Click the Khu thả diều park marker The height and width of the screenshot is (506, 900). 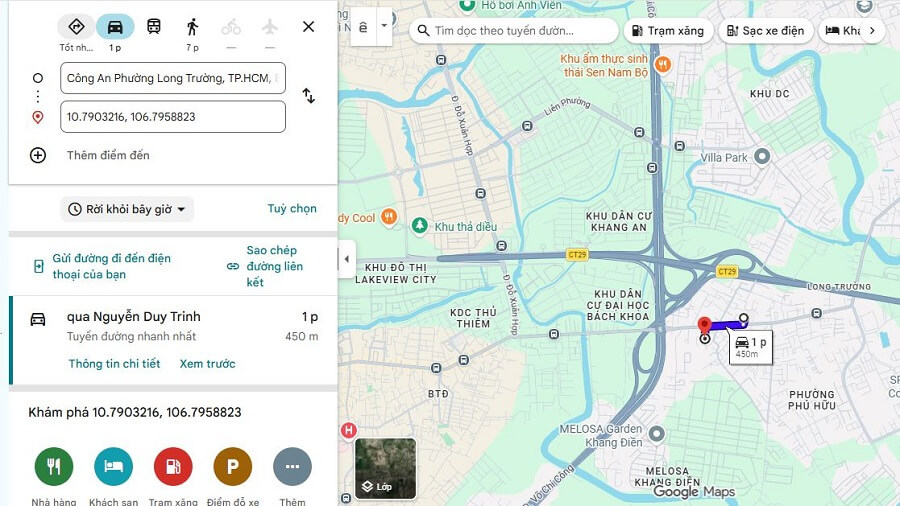click(420, 225)
